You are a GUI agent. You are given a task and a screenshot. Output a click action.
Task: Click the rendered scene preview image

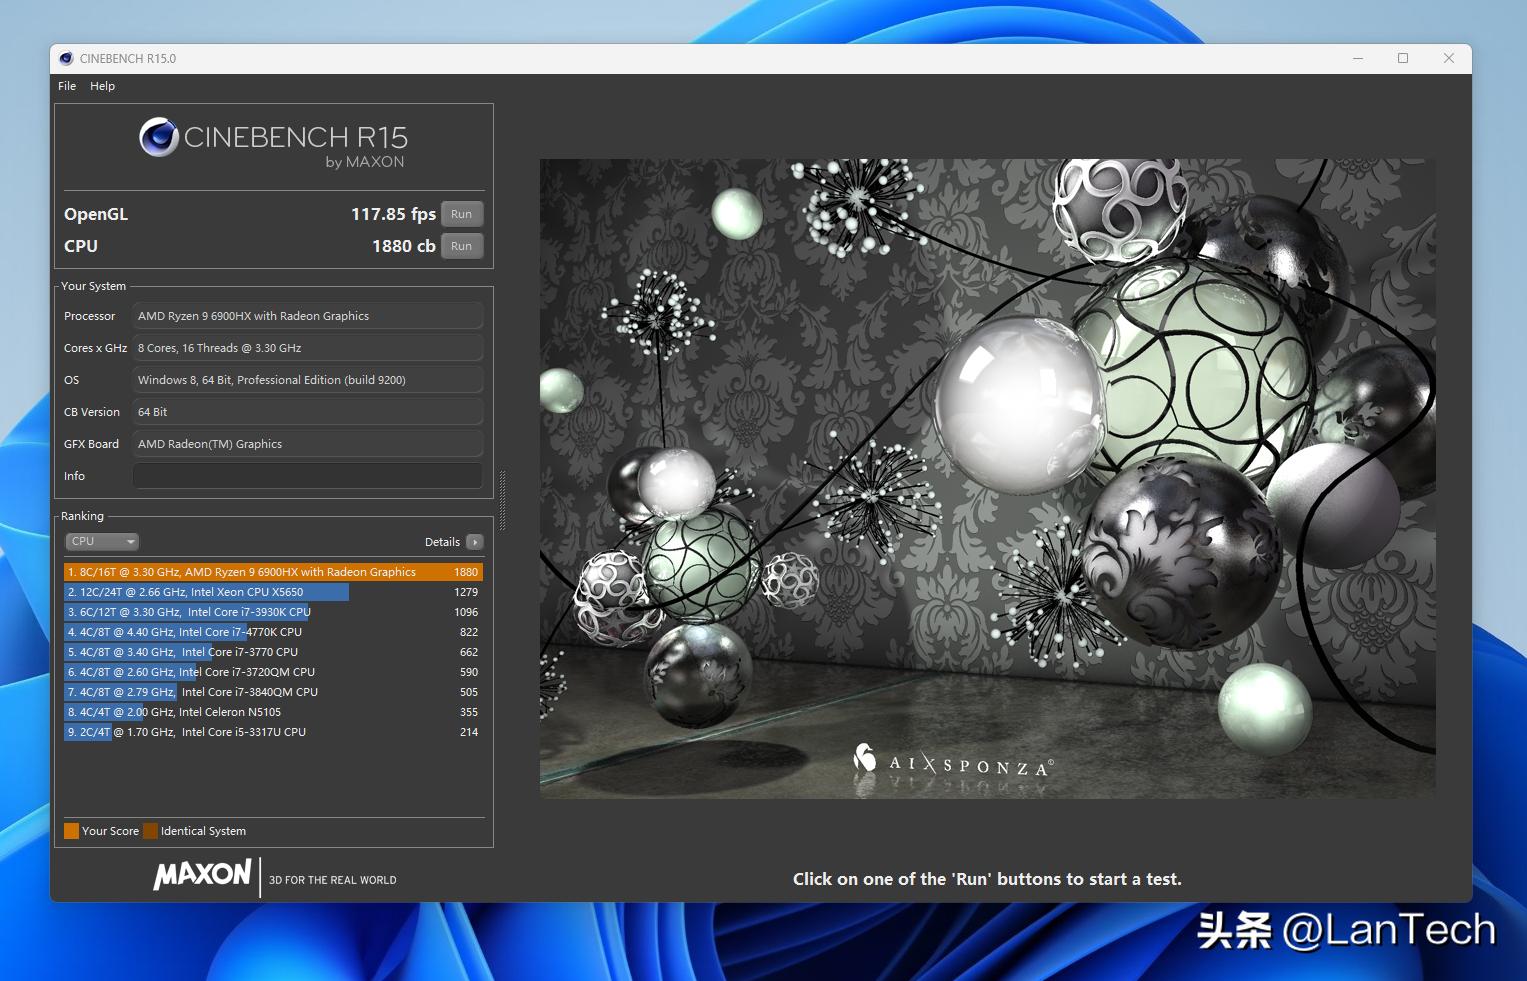click(987, 478)
